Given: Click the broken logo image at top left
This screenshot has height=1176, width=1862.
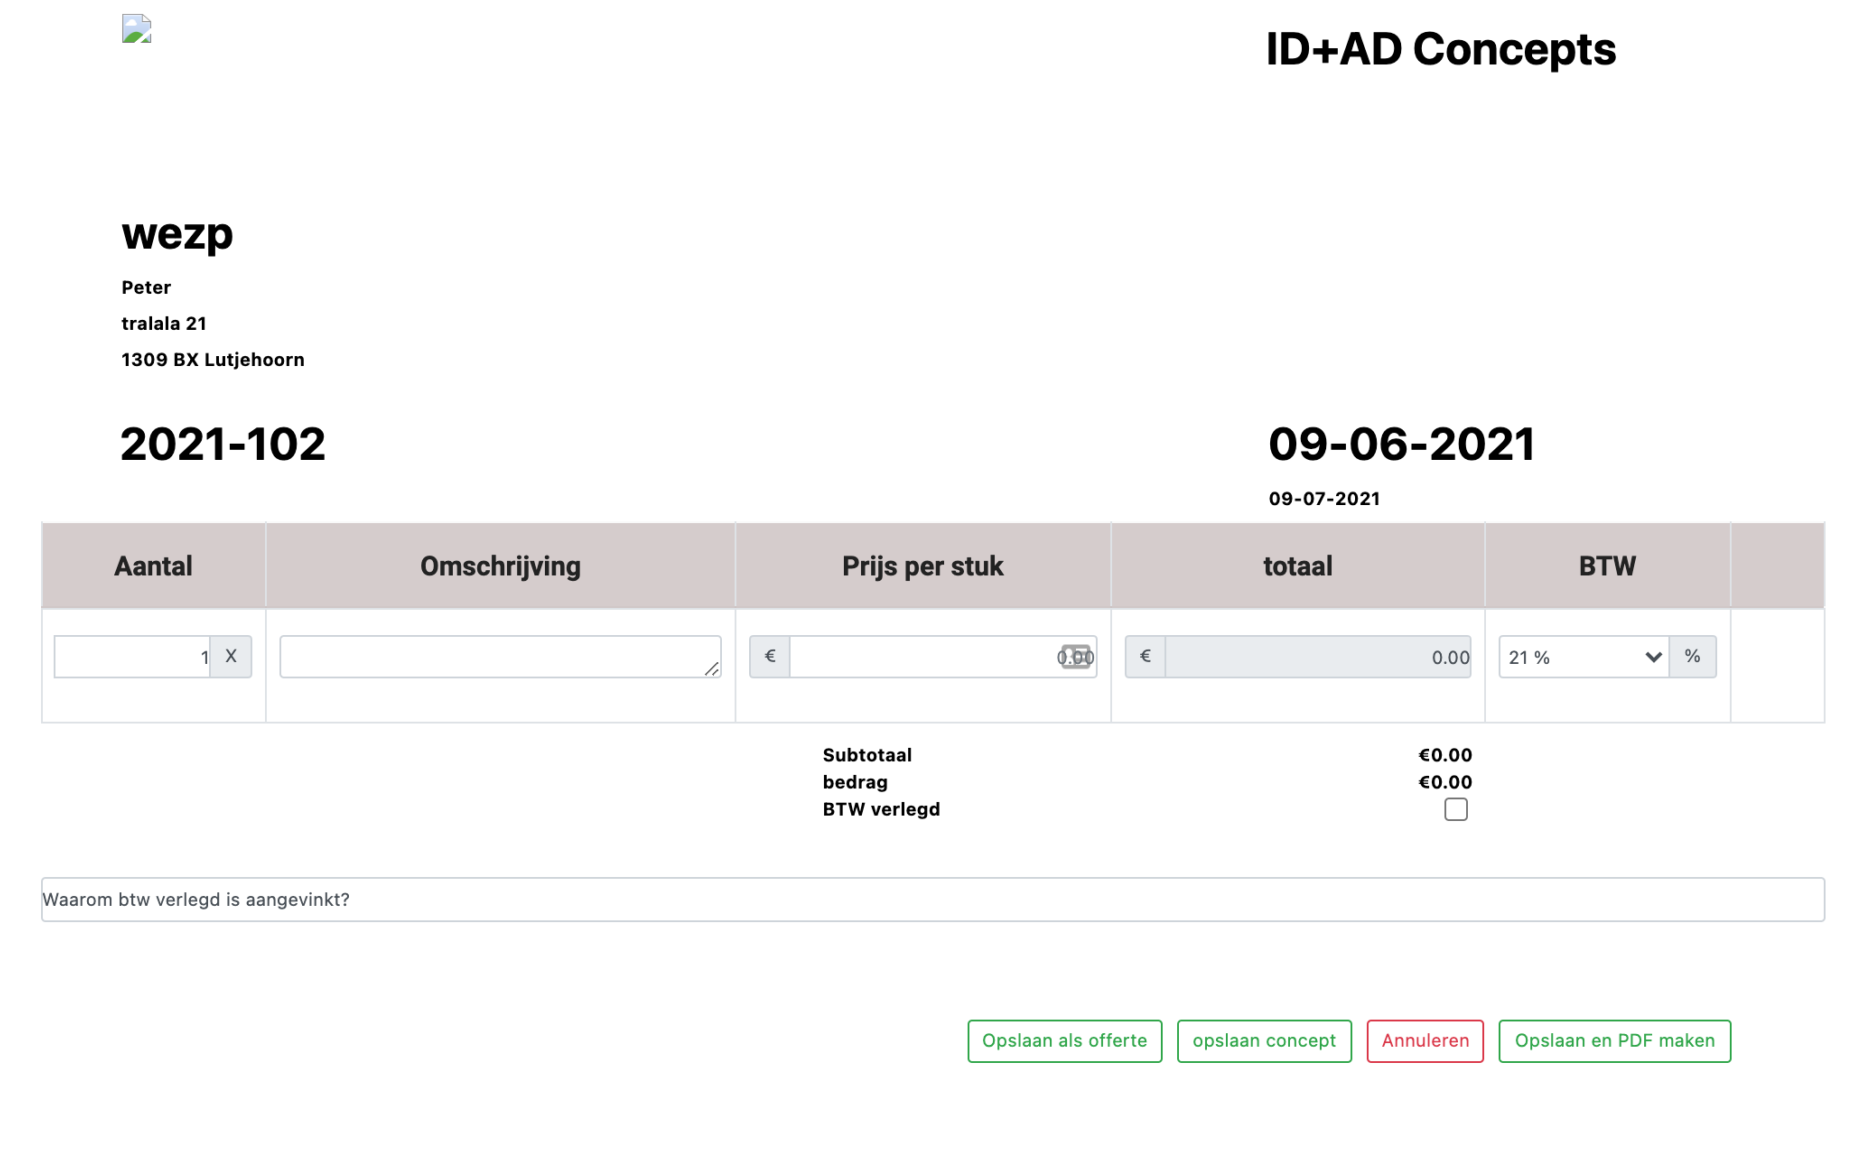Looking at the screenshot, I should [136, 29].
